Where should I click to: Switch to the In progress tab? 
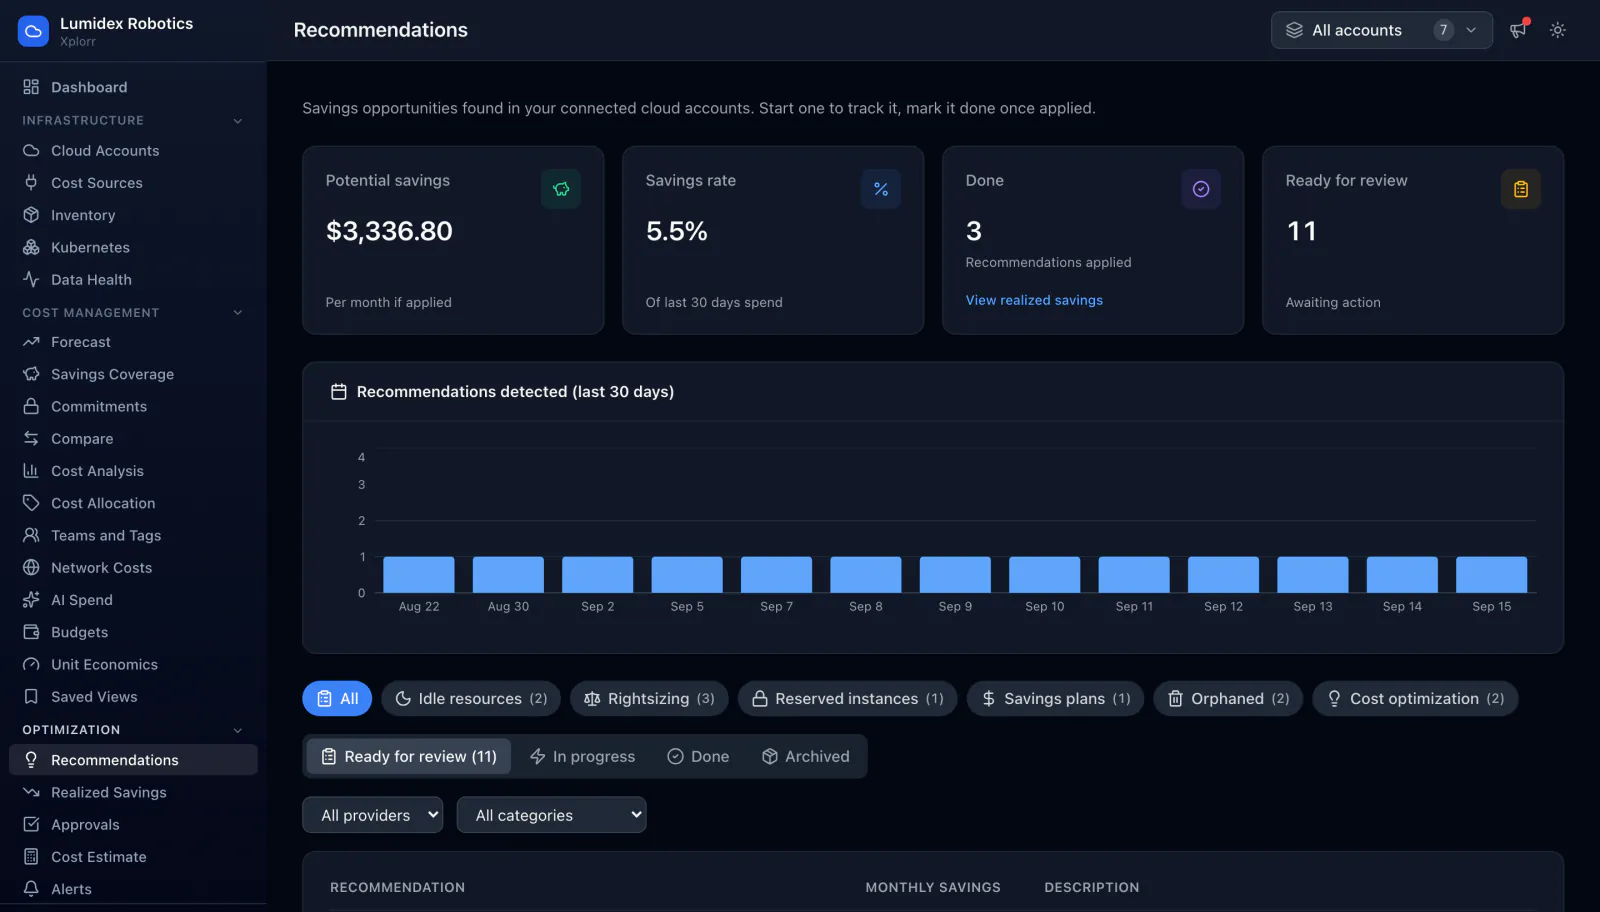coord(582,757)
